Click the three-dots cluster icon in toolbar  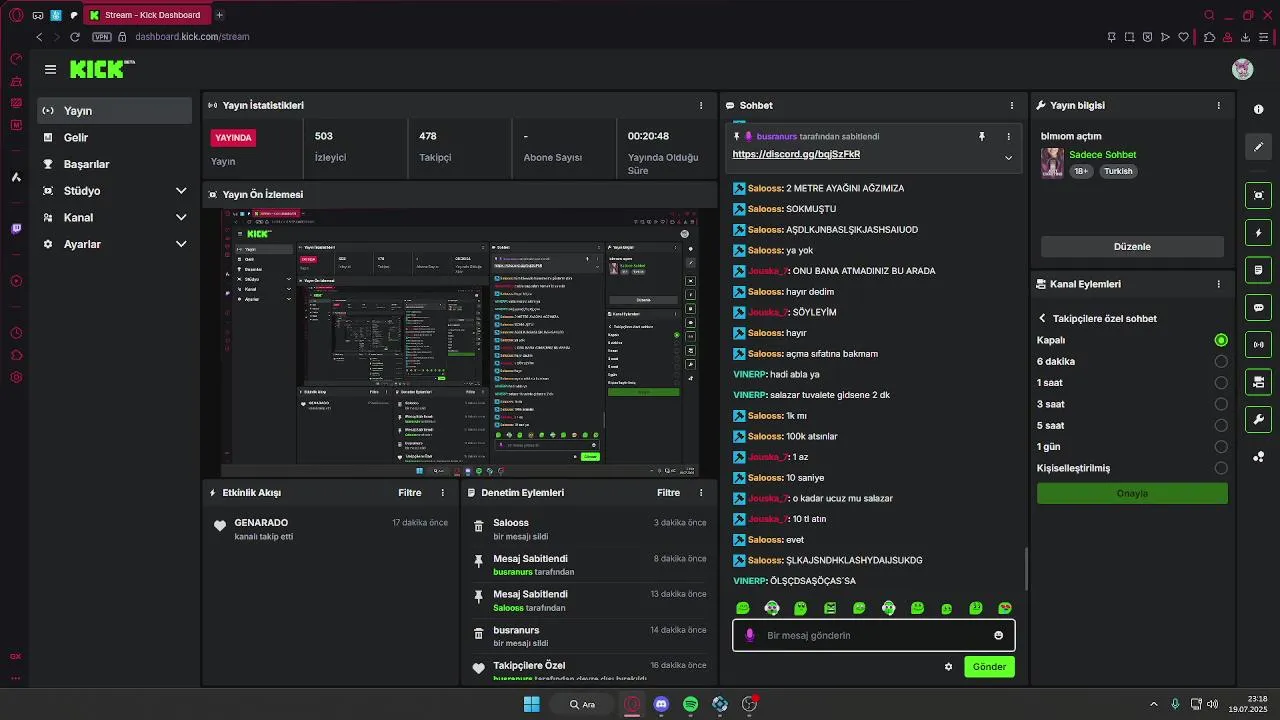[1258, 457]
